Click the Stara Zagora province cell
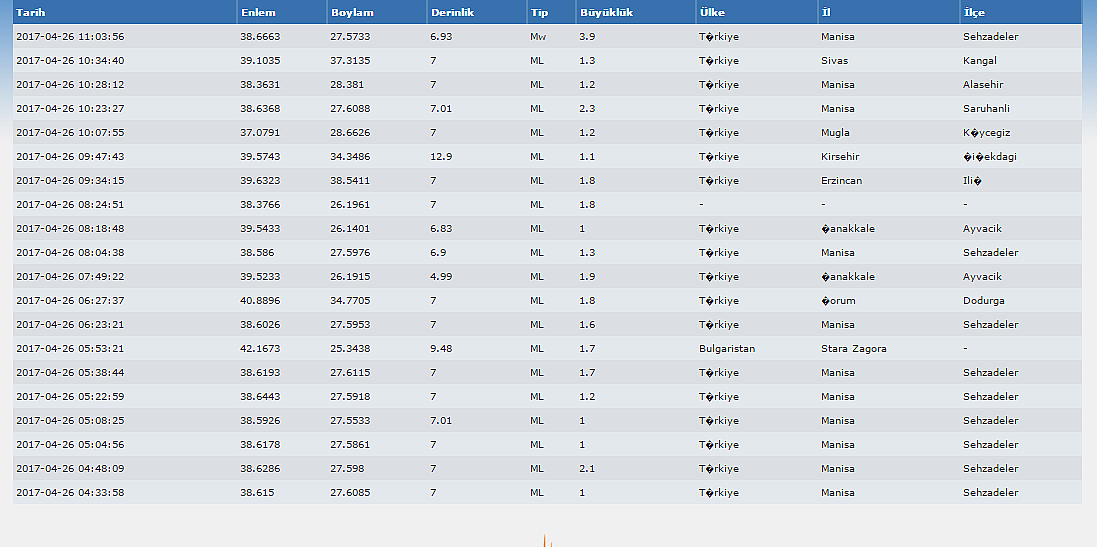Screen dimensions: 1097x547 click(854, 348)
